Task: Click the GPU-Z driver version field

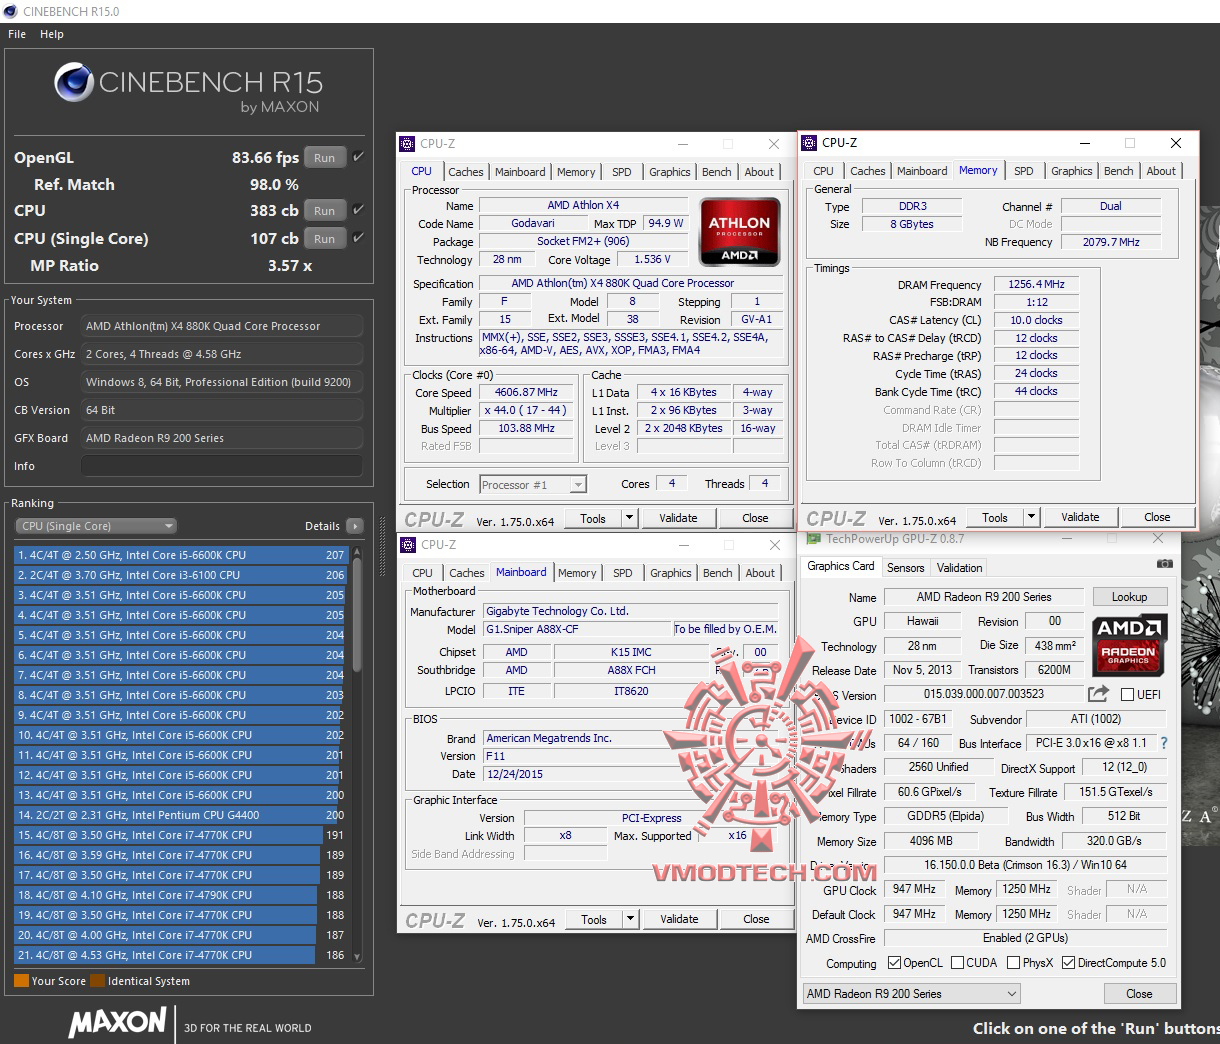Action: coord(1025,865)
